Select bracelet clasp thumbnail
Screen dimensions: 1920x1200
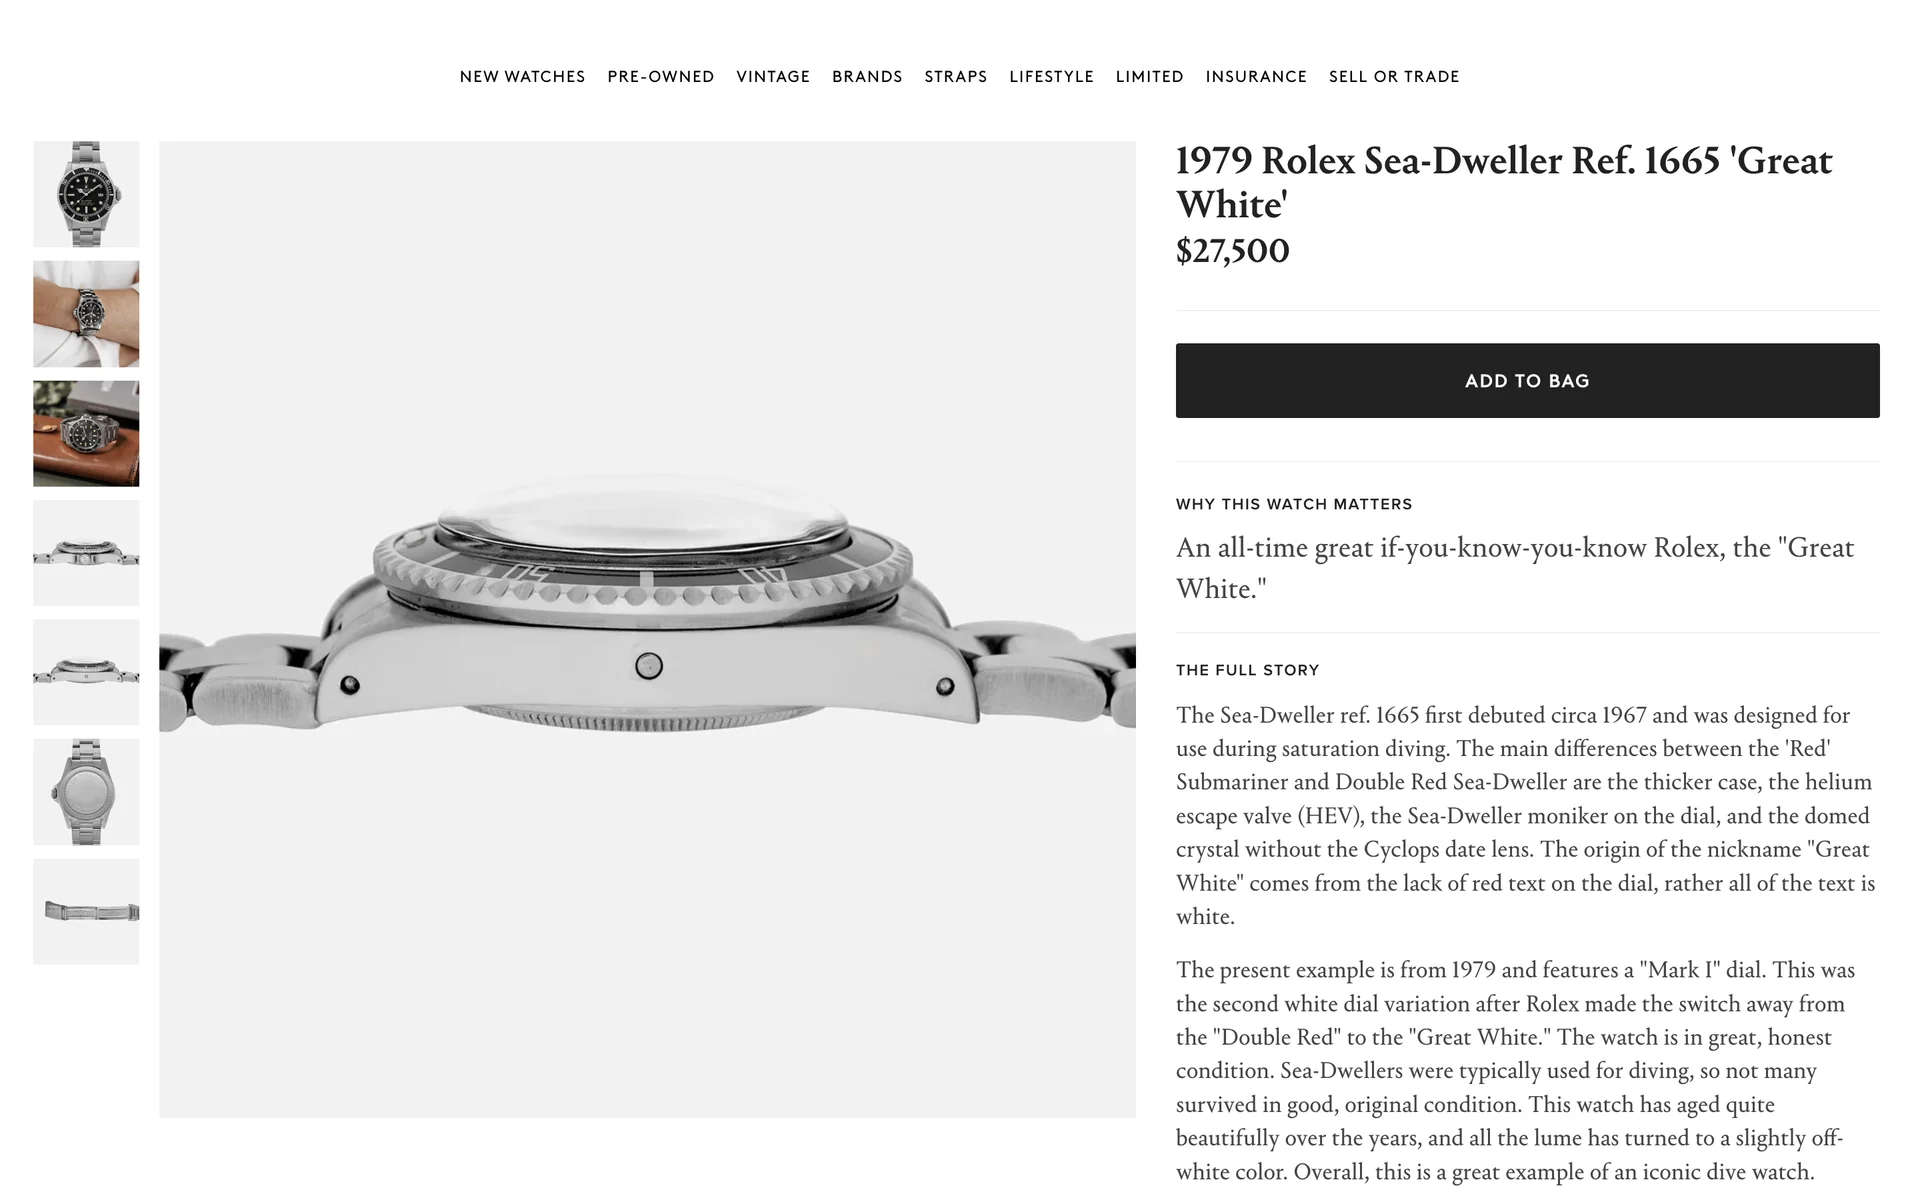(x=86, y=911)
